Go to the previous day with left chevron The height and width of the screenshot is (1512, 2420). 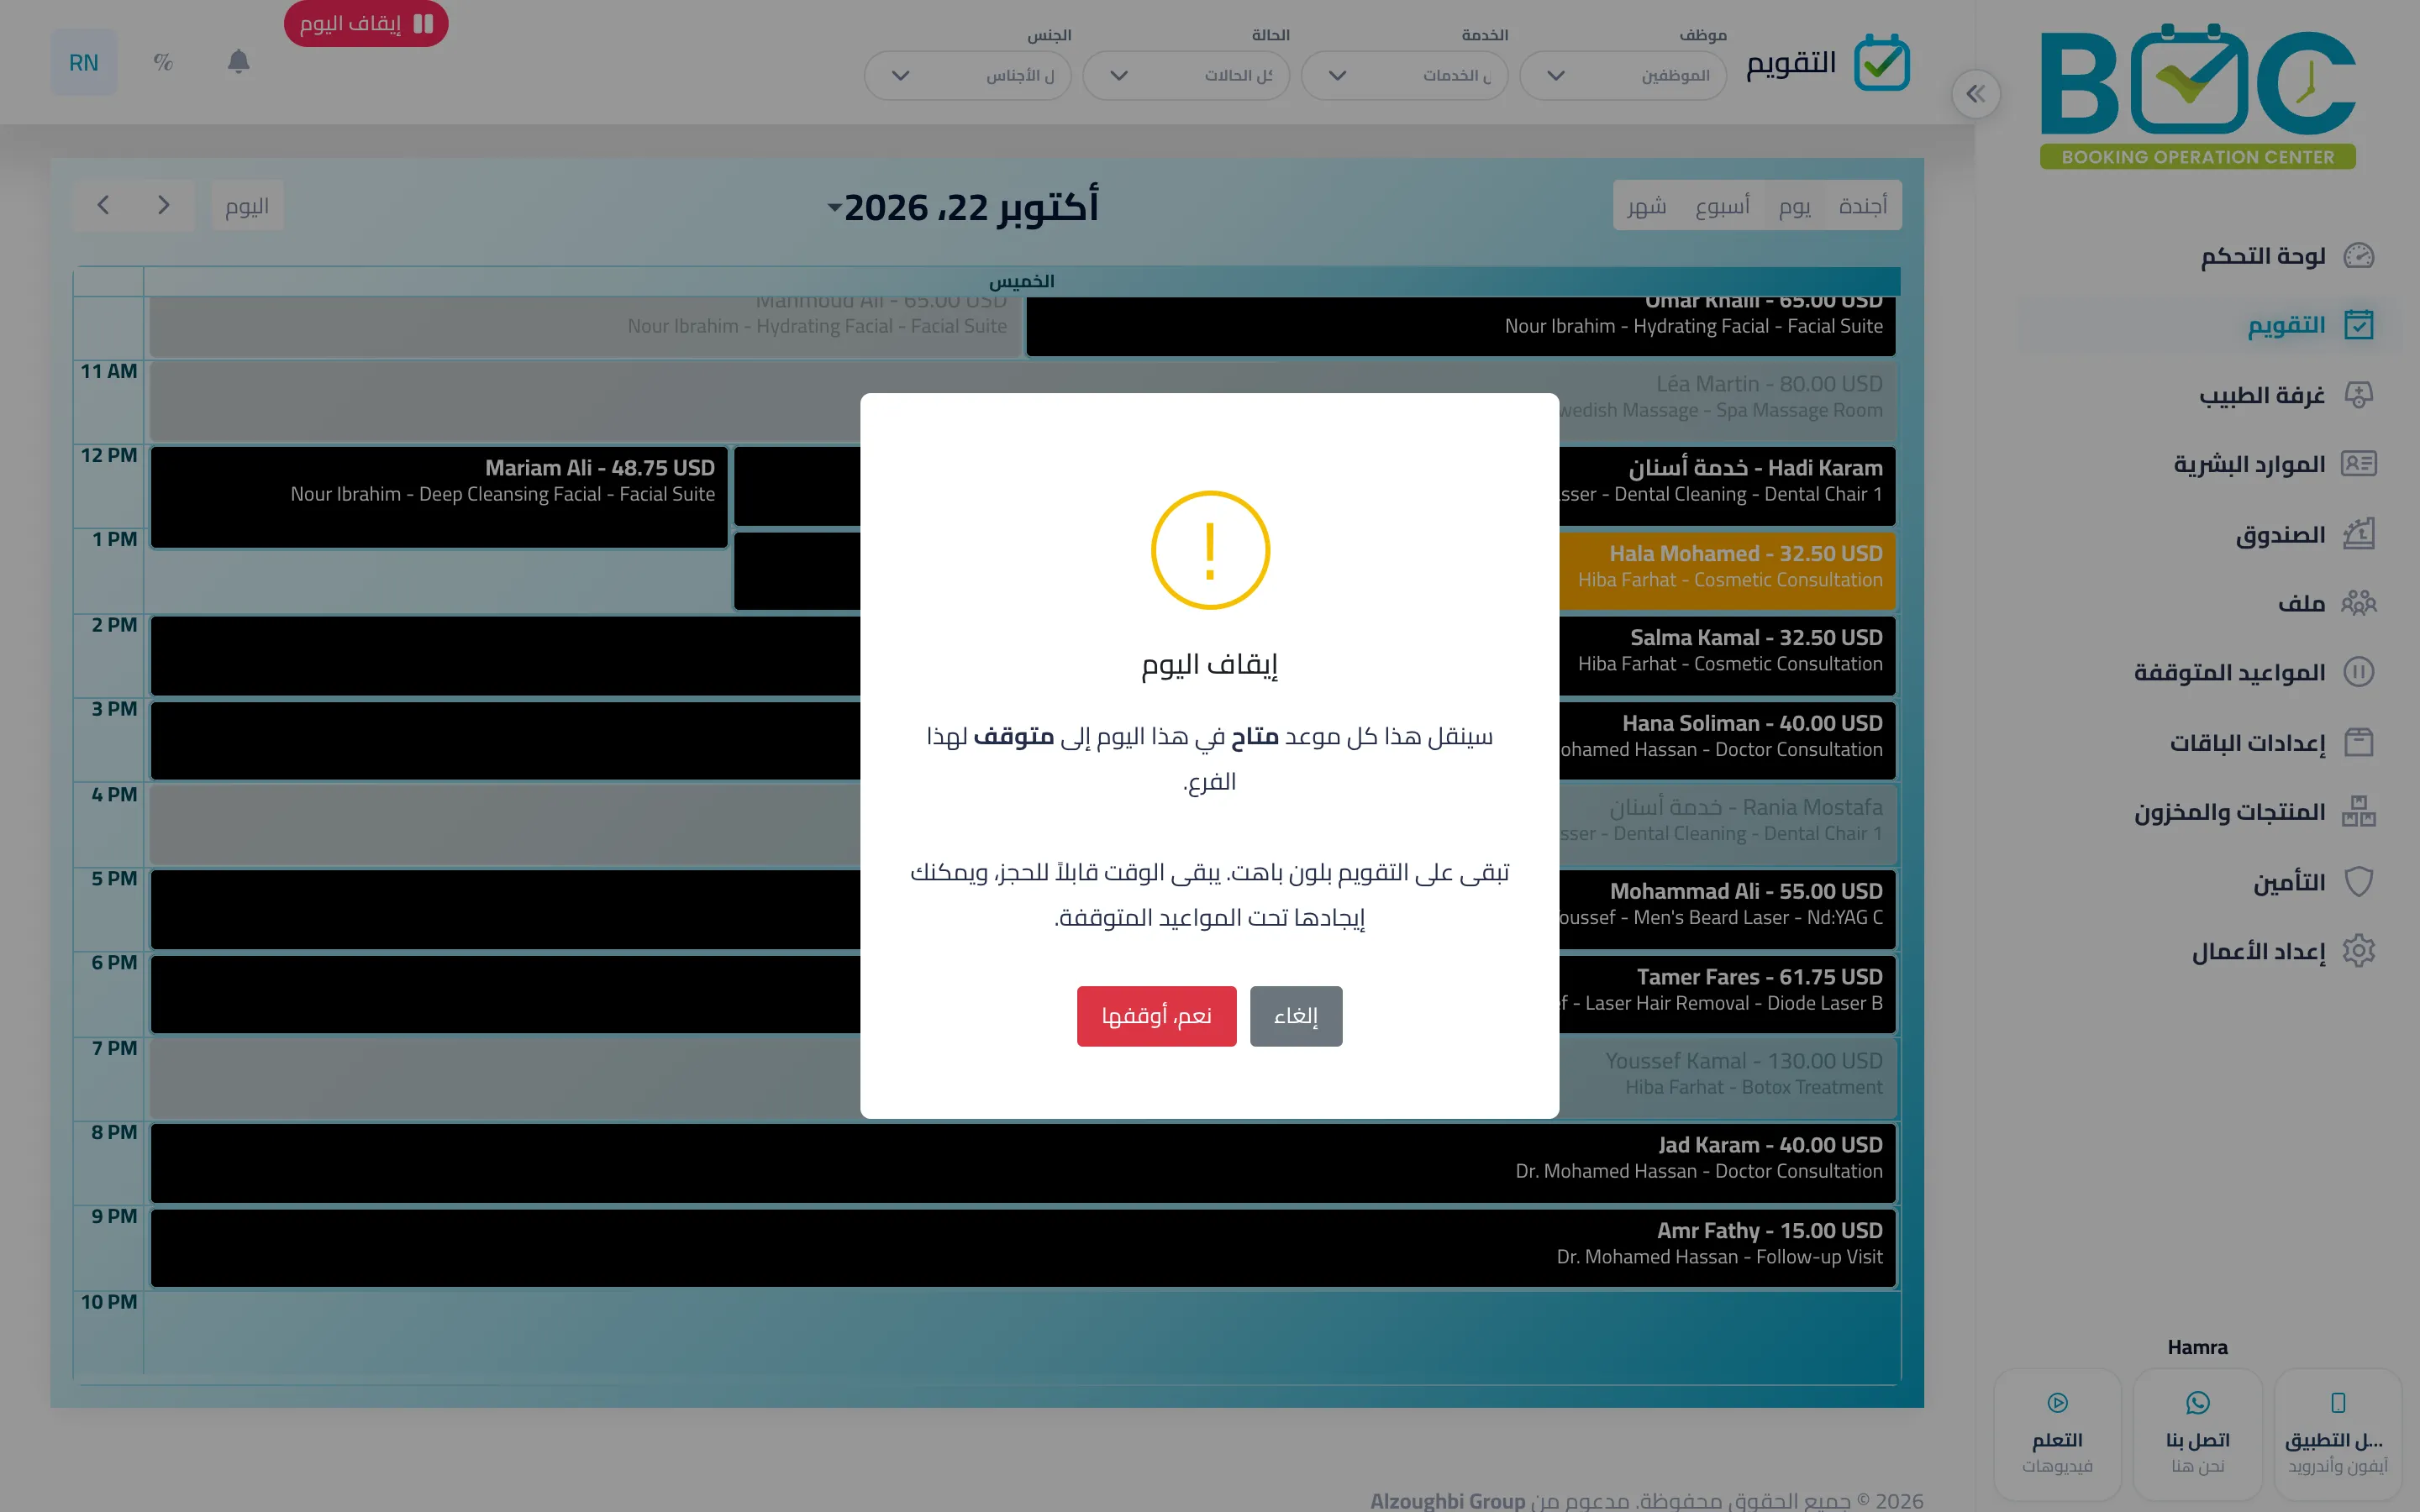[x=103, y=206]
